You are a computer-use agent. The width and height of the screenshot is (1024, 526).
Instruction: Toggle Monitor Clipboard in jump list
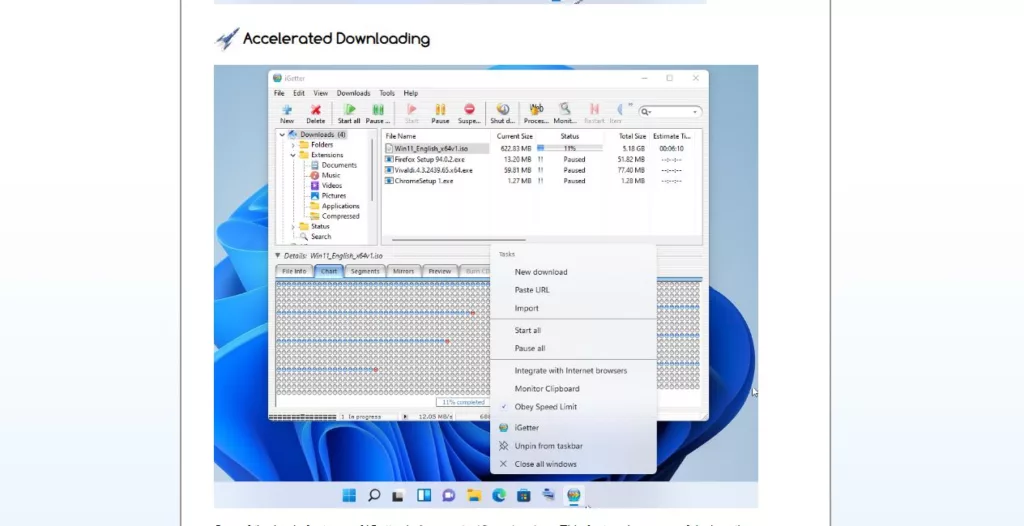[547, 388]
